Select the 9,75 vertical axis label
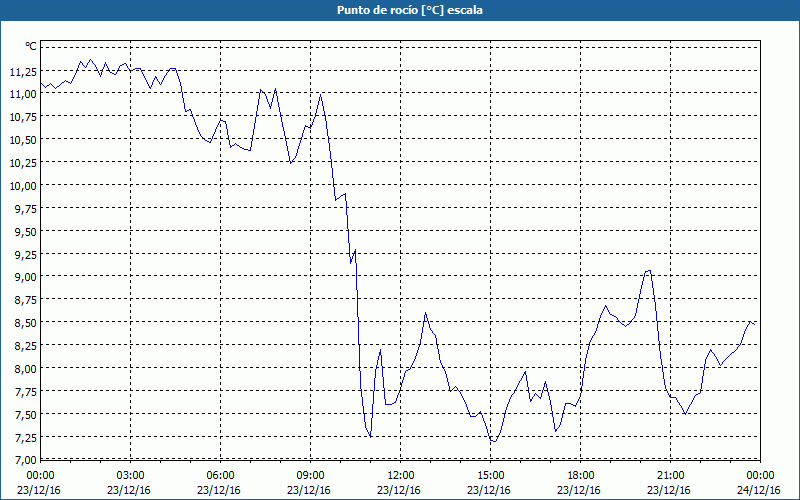This screenshot has height=500, width=800. 26,209
